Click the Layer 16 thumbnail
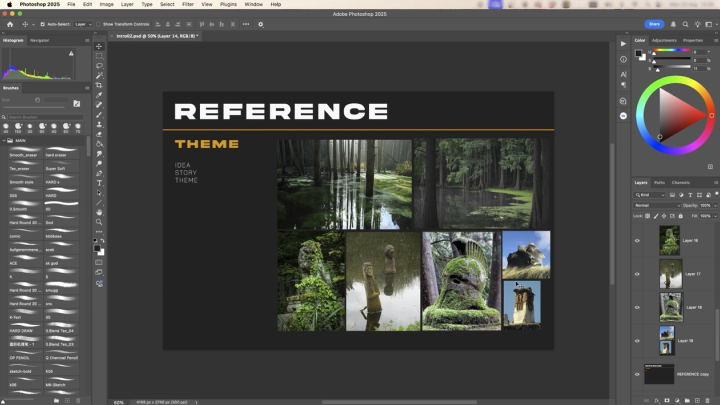Screen dimensions: 720x405 point(670,240)
